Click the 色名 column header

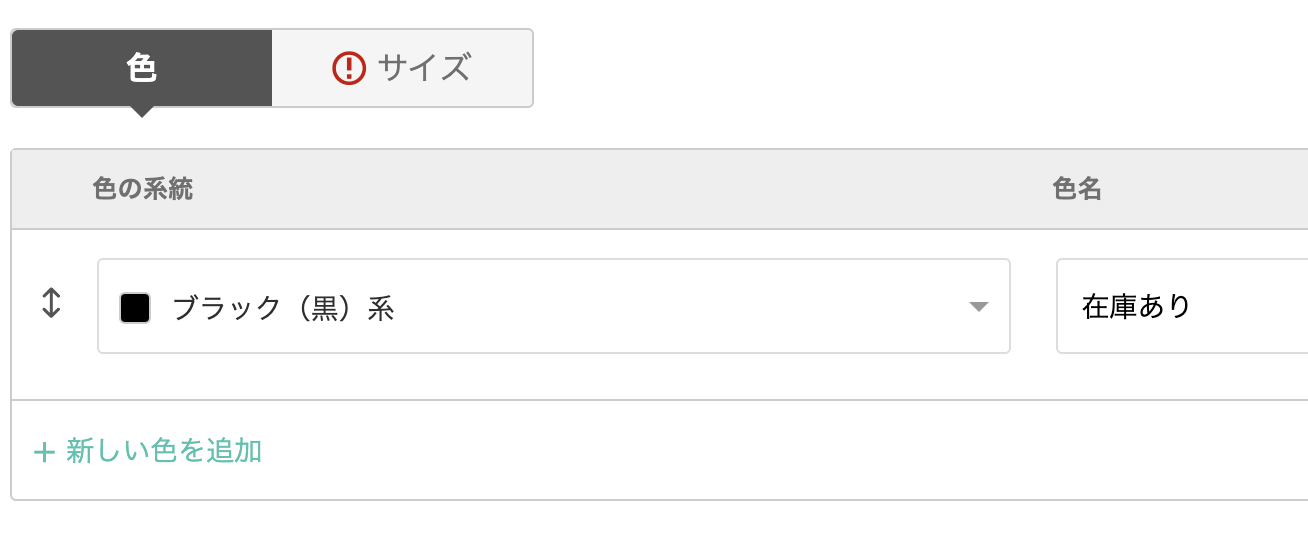pos(1077,189)
